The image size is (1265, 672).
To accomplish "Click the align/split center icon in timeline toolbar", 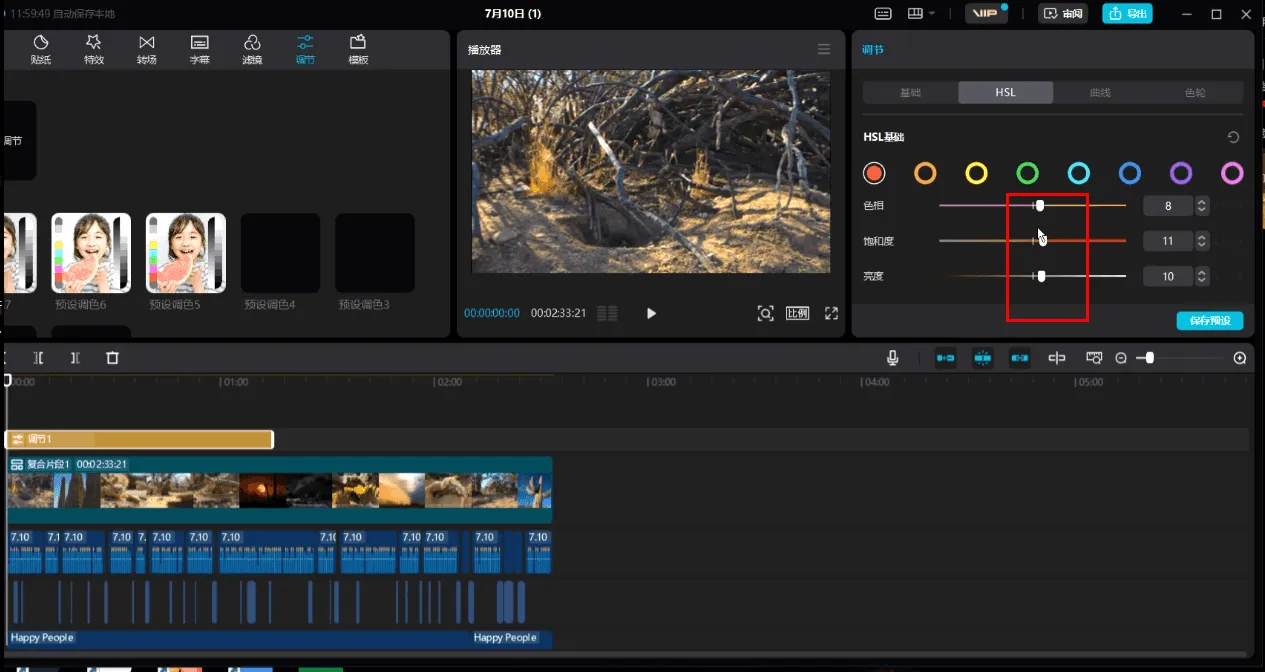I will pos(1057,358).
